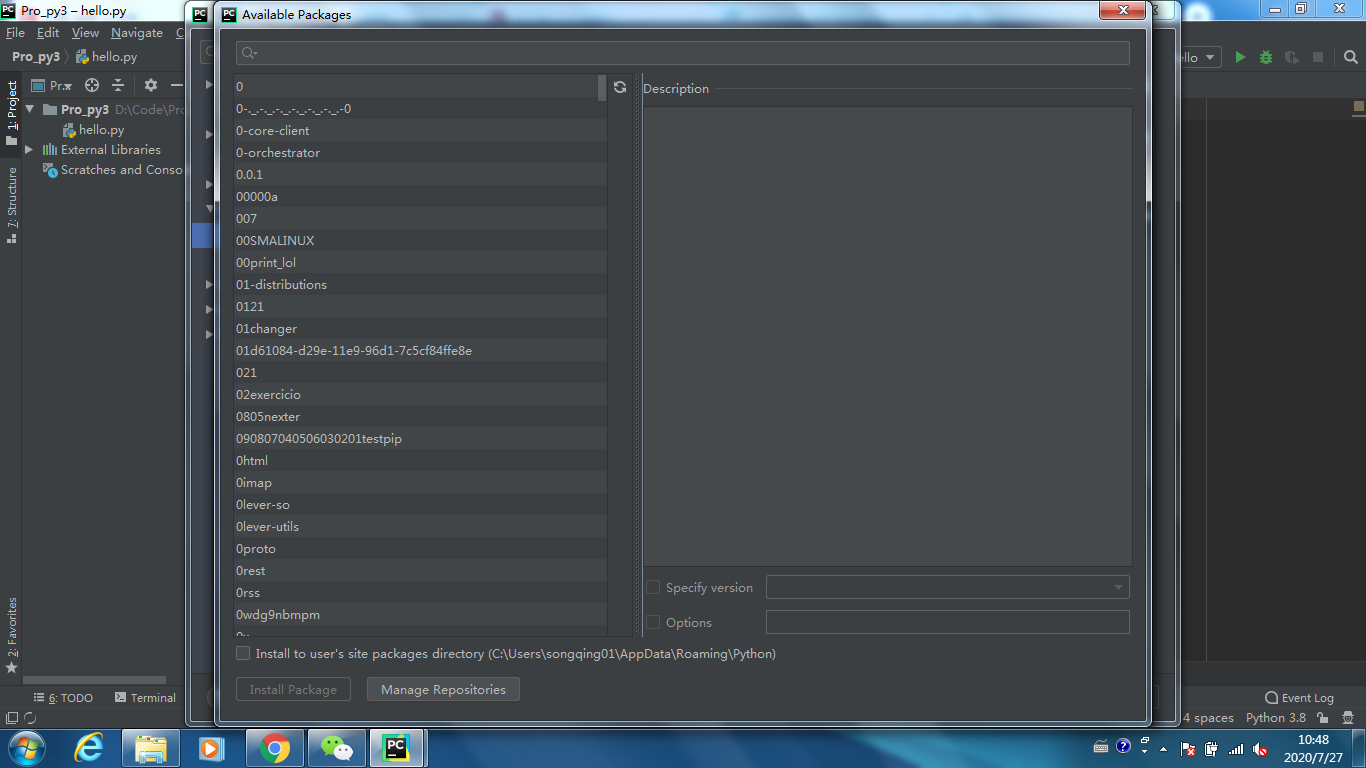The width and height of the screenshot is (1366, 768).
Task: Click the refresh packages list icon
Action: (620, 87)
